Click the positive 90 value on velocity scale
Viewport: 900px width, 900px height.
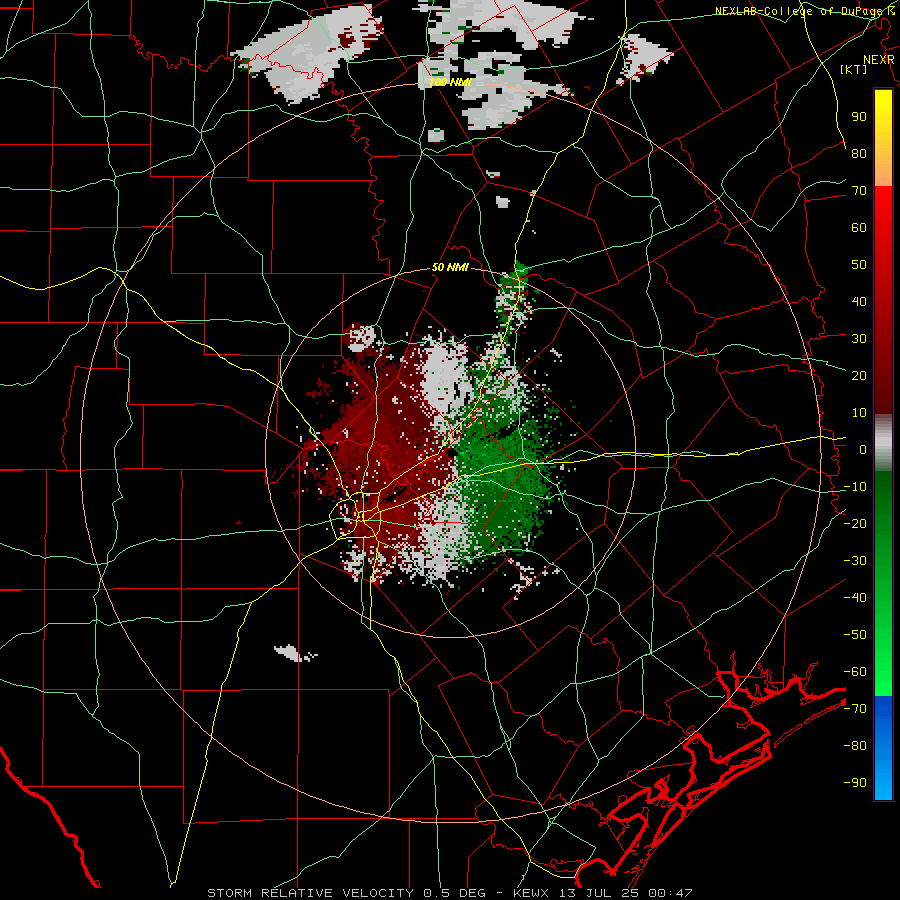click(x=859, y=117)
